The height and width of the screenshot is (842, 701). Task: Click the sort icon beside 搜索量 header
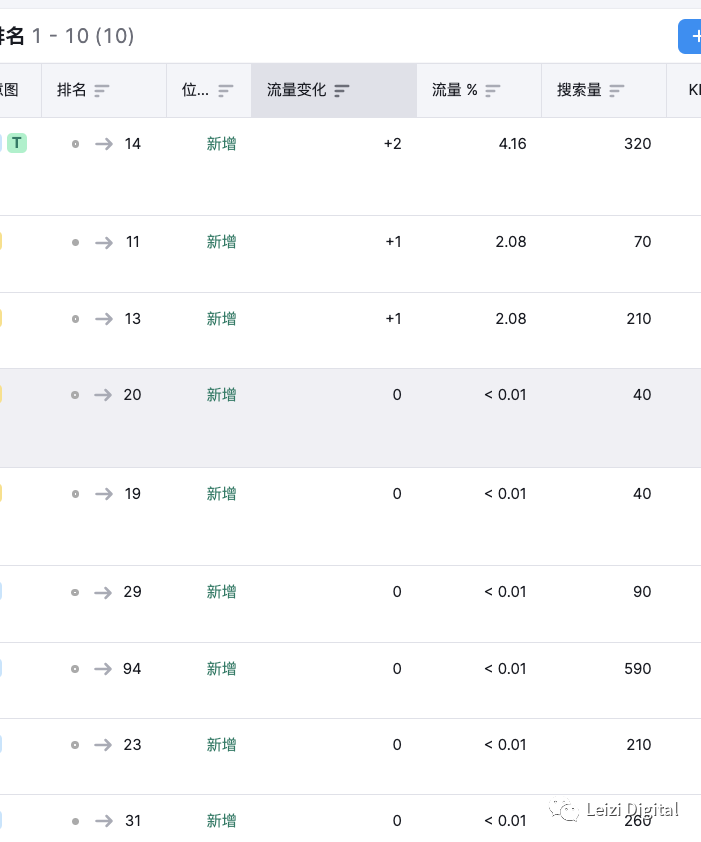point(617,91)
